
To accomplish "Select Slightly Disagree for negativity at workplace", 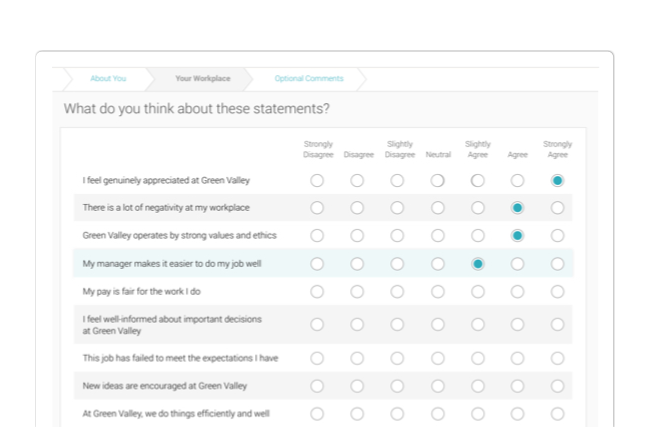I will pos(397,208).
